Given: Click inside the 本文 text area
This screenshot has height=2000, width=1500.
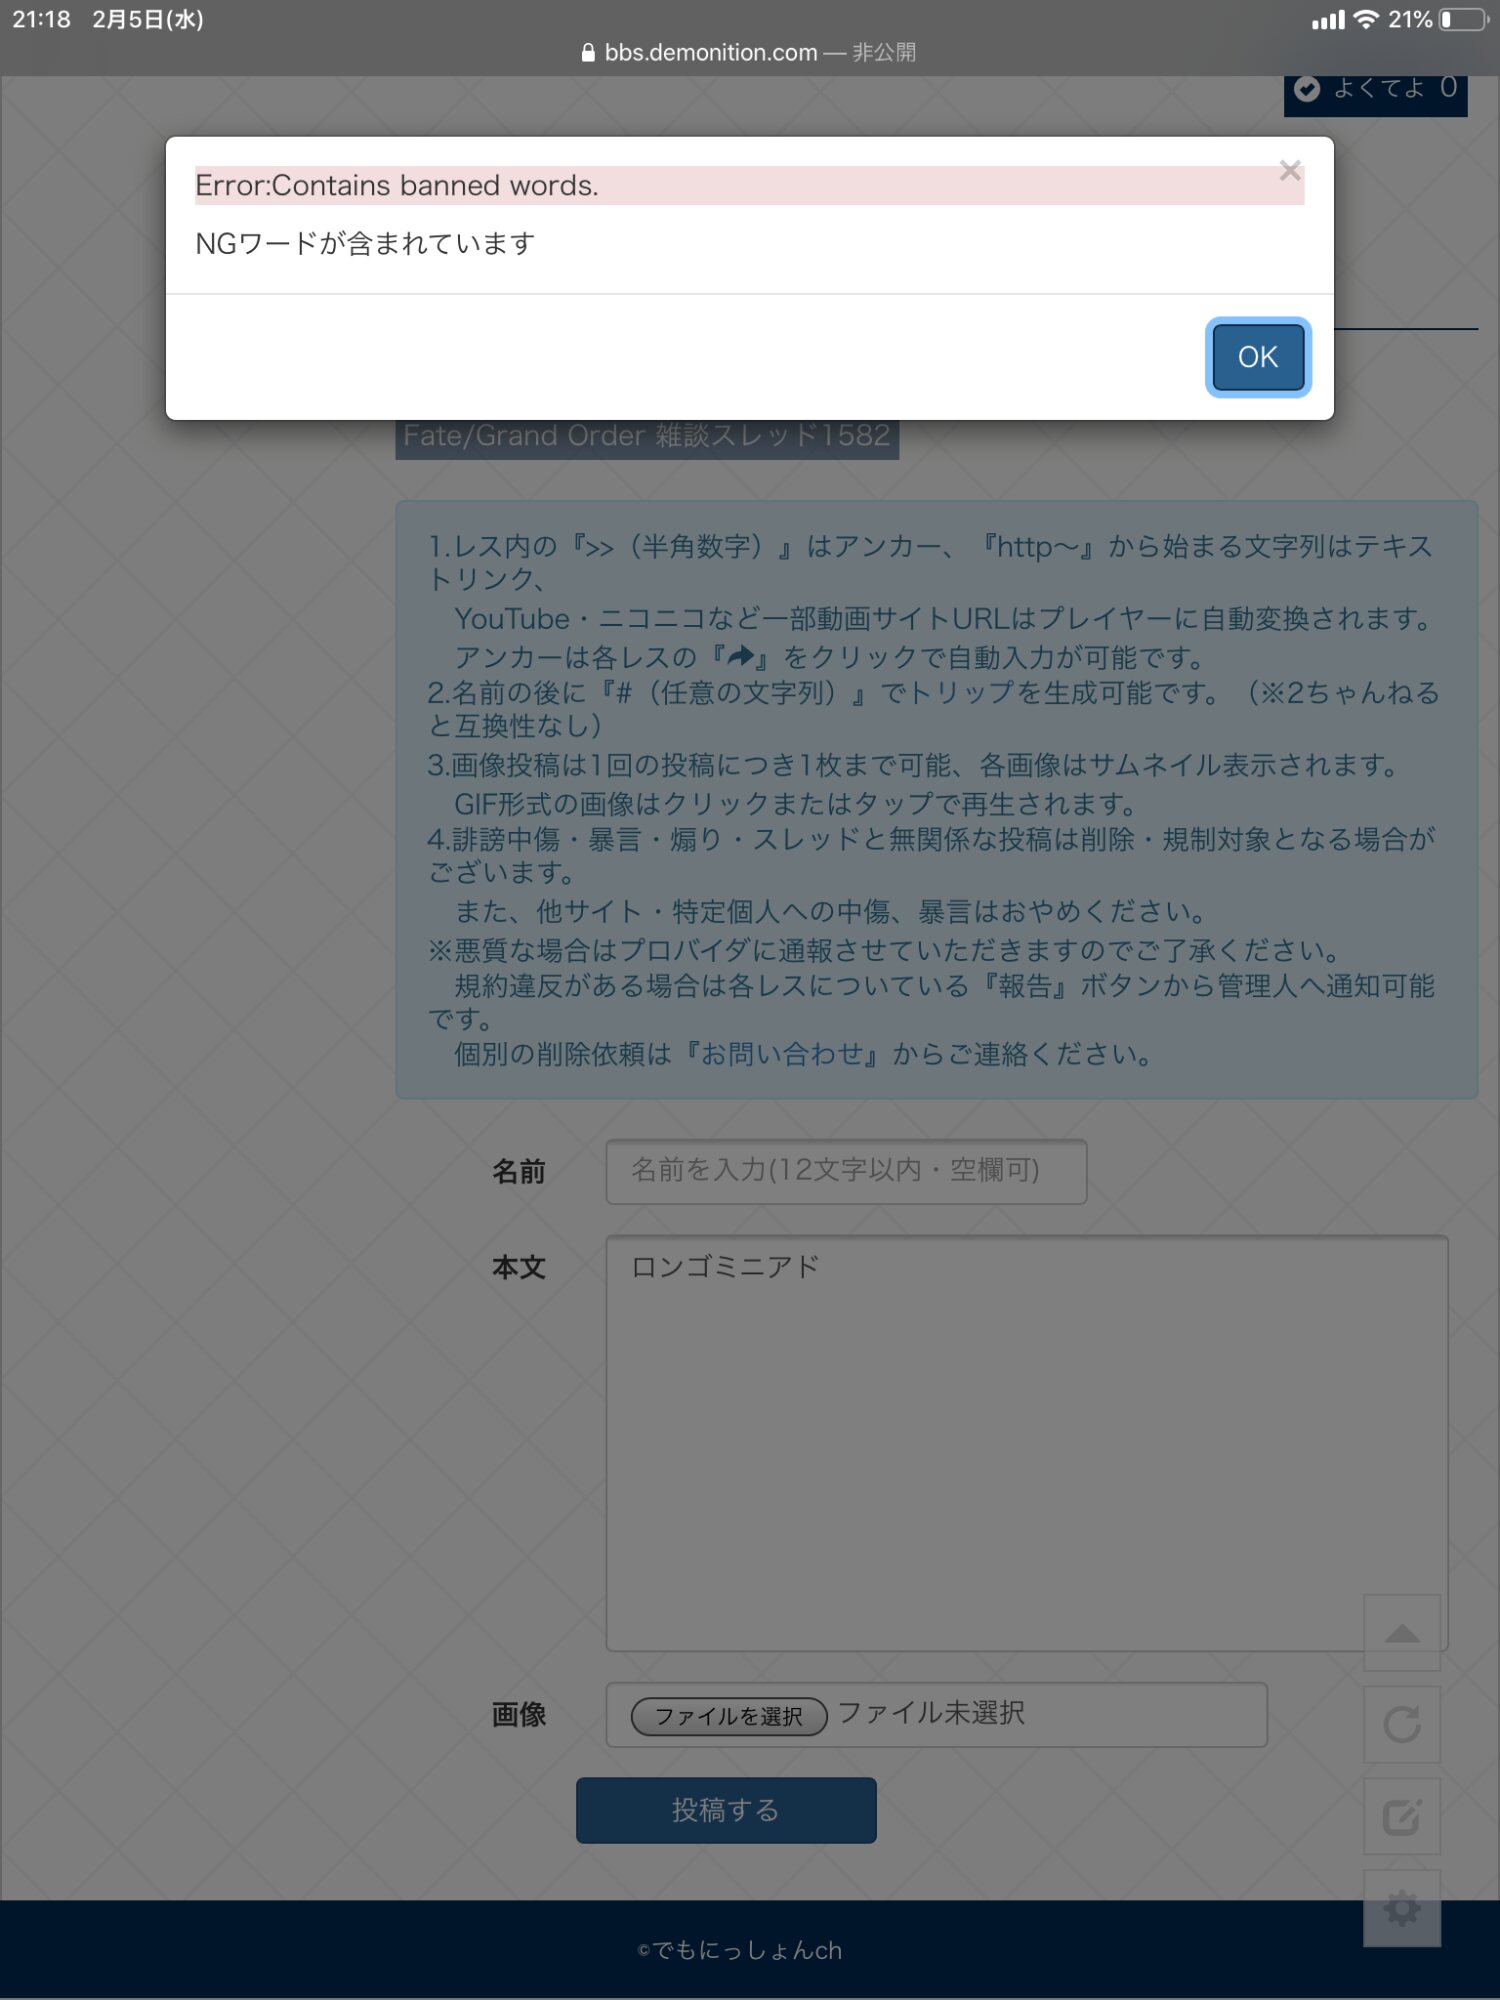Looking at the screenshot, I should point(1026,1442).
